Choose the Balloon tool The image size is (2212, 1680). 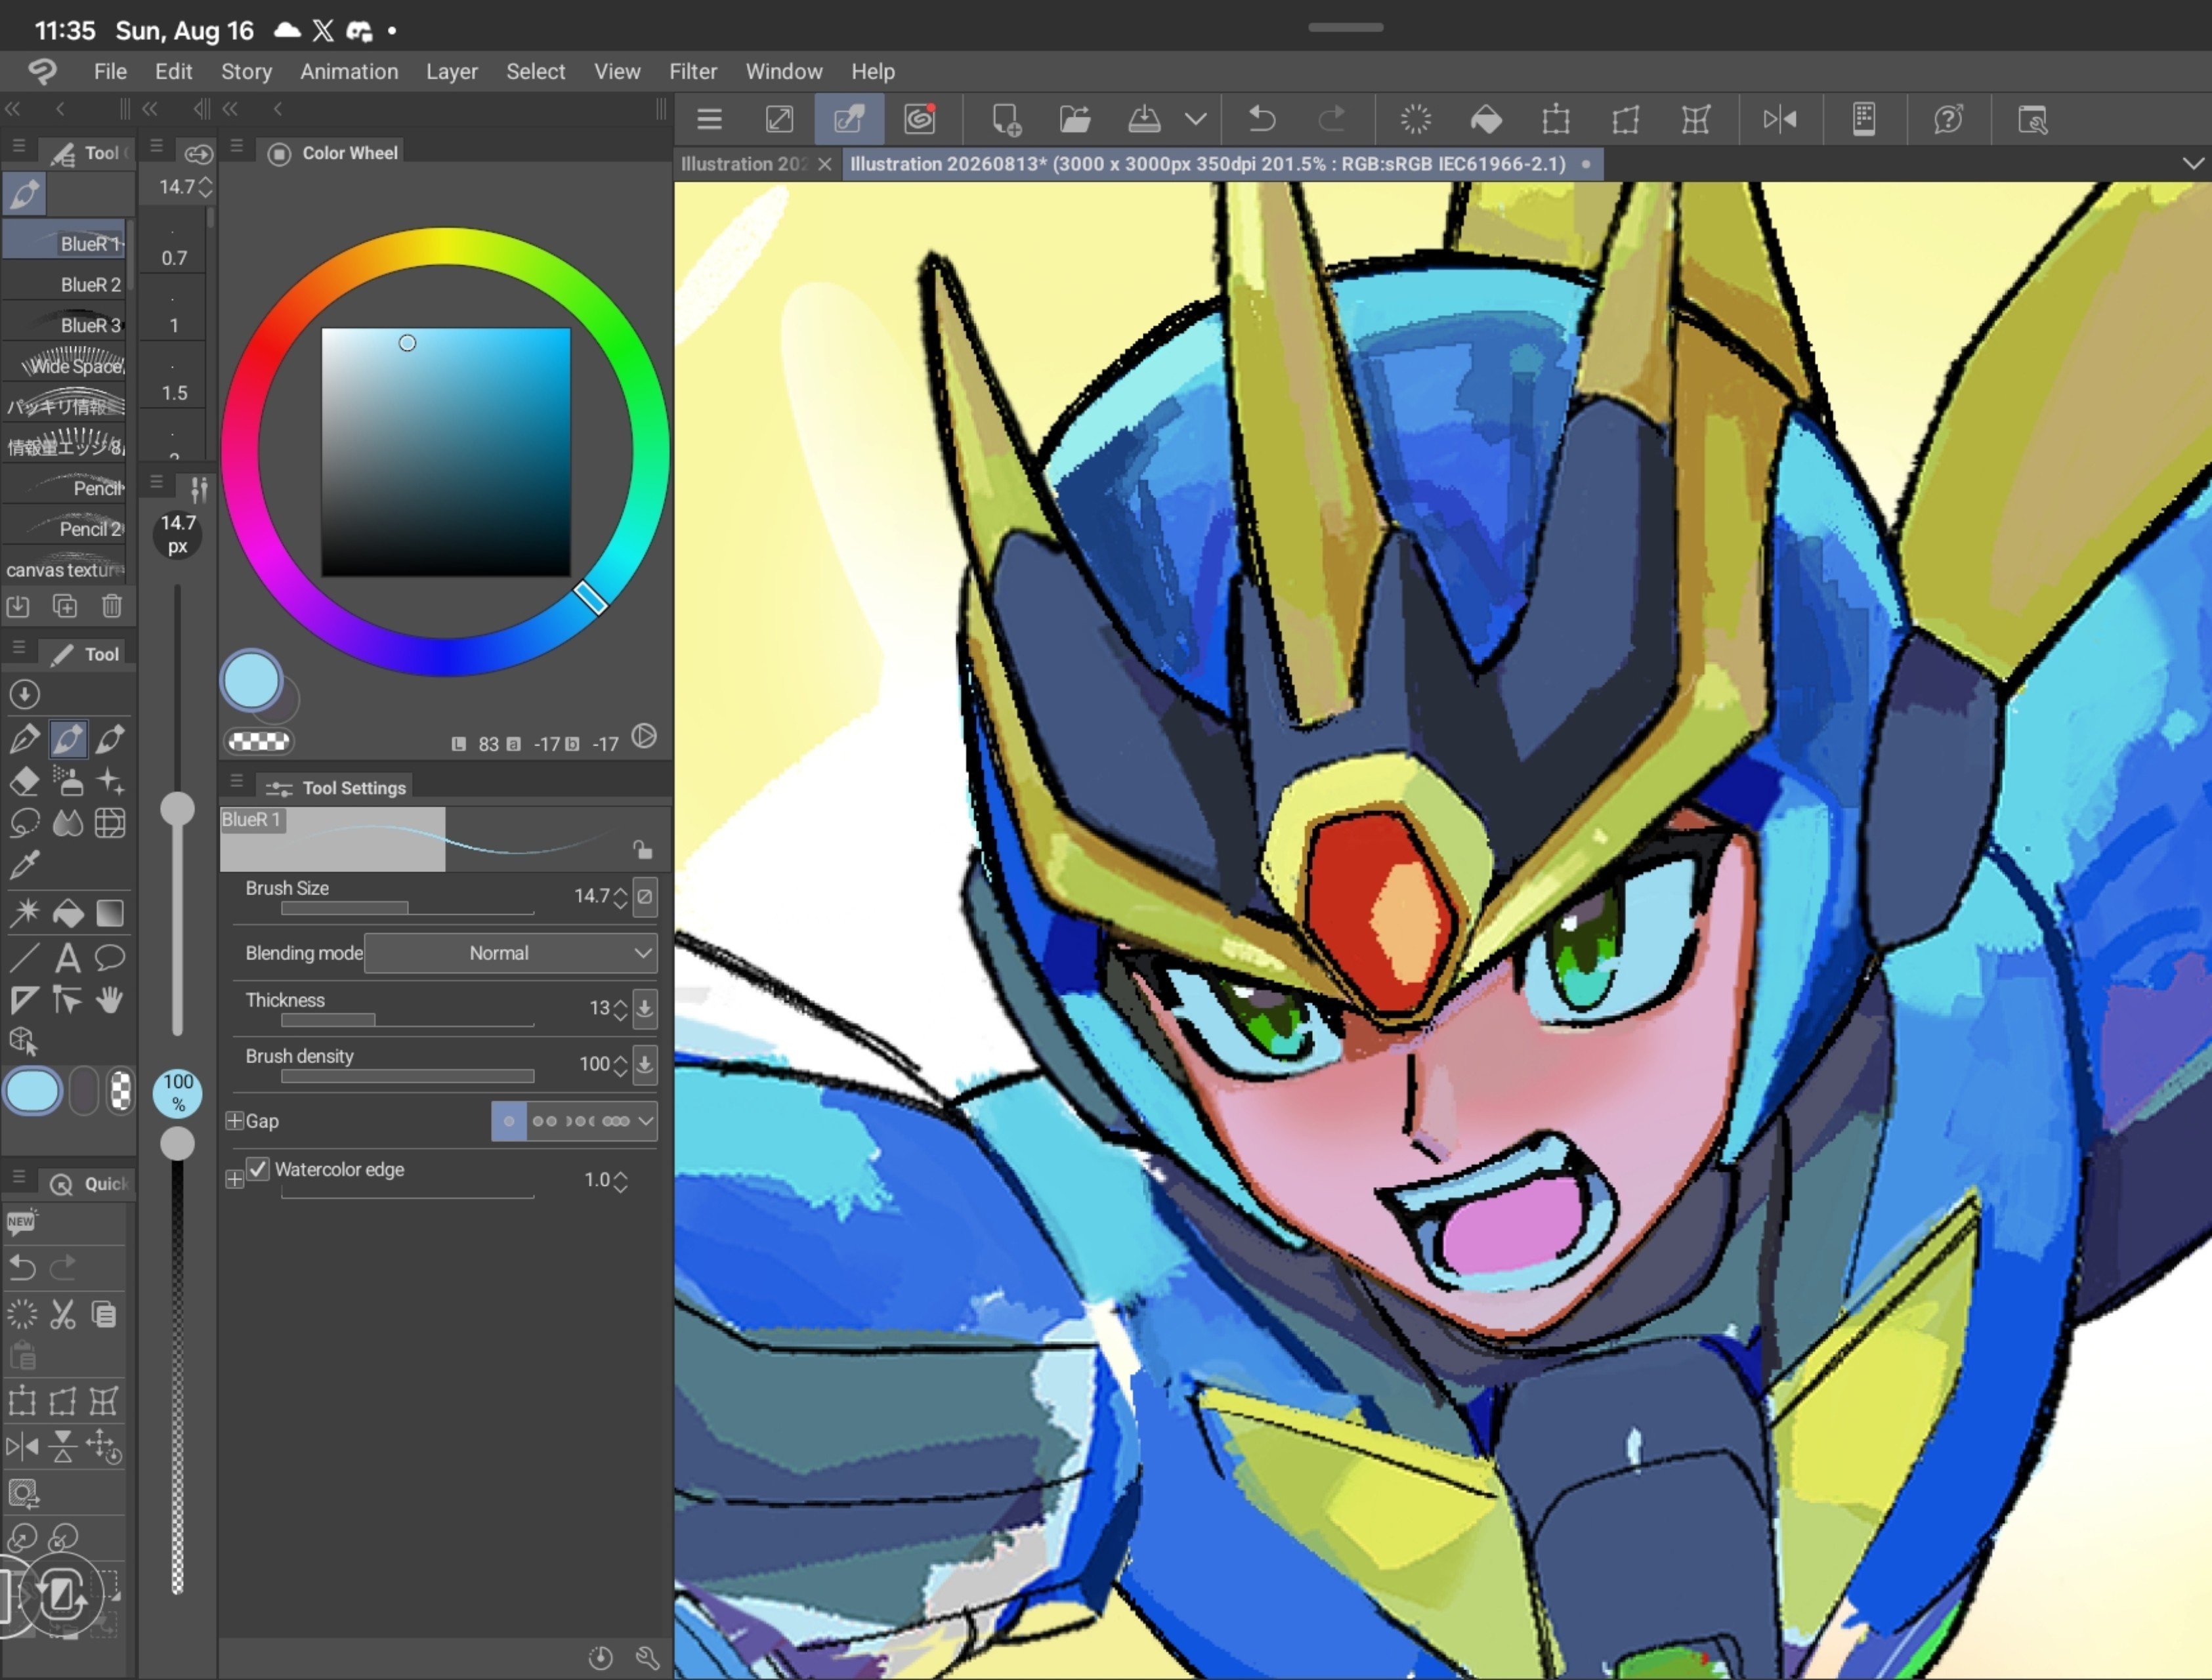[110, 958]
